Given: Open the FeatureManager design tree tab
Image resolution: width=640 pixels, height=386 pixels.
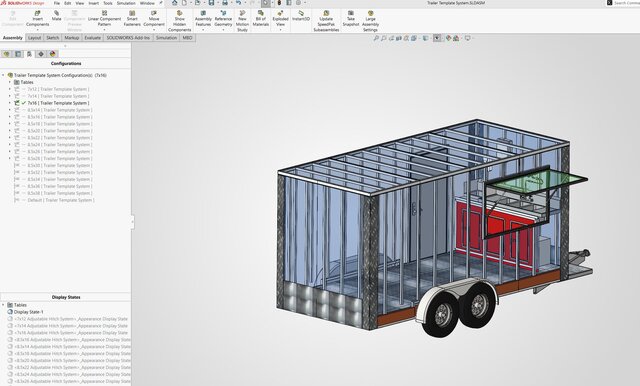Looking at the screenshot, I should 6,54.
